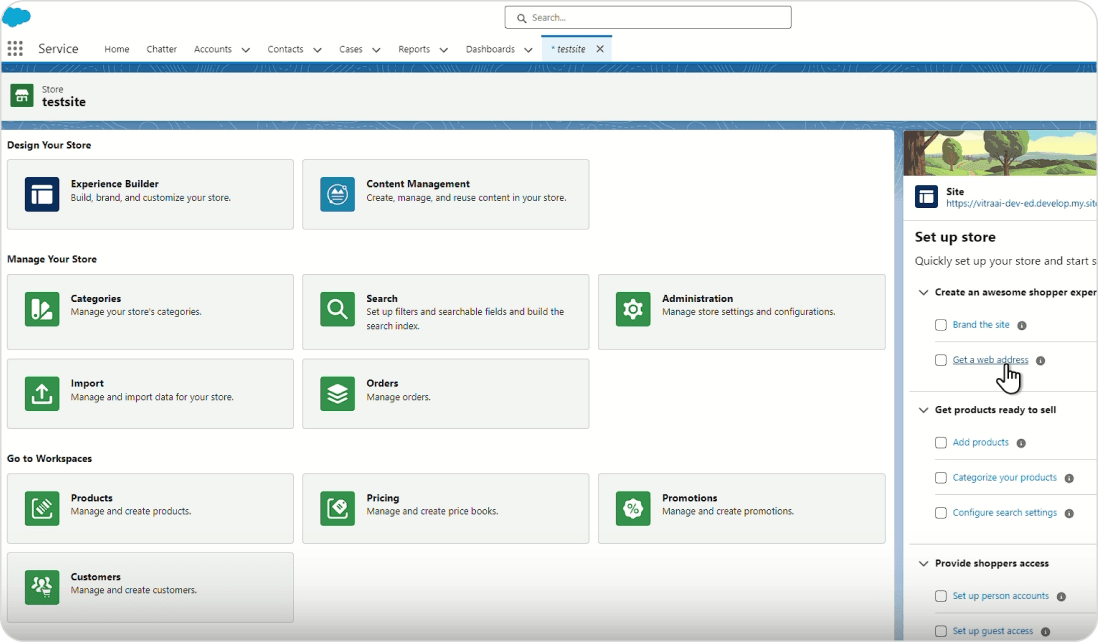Open the Accounts tab dropdown arrow
The height and width of the screenshot is (642, 1098).
(x=246, y=50)
